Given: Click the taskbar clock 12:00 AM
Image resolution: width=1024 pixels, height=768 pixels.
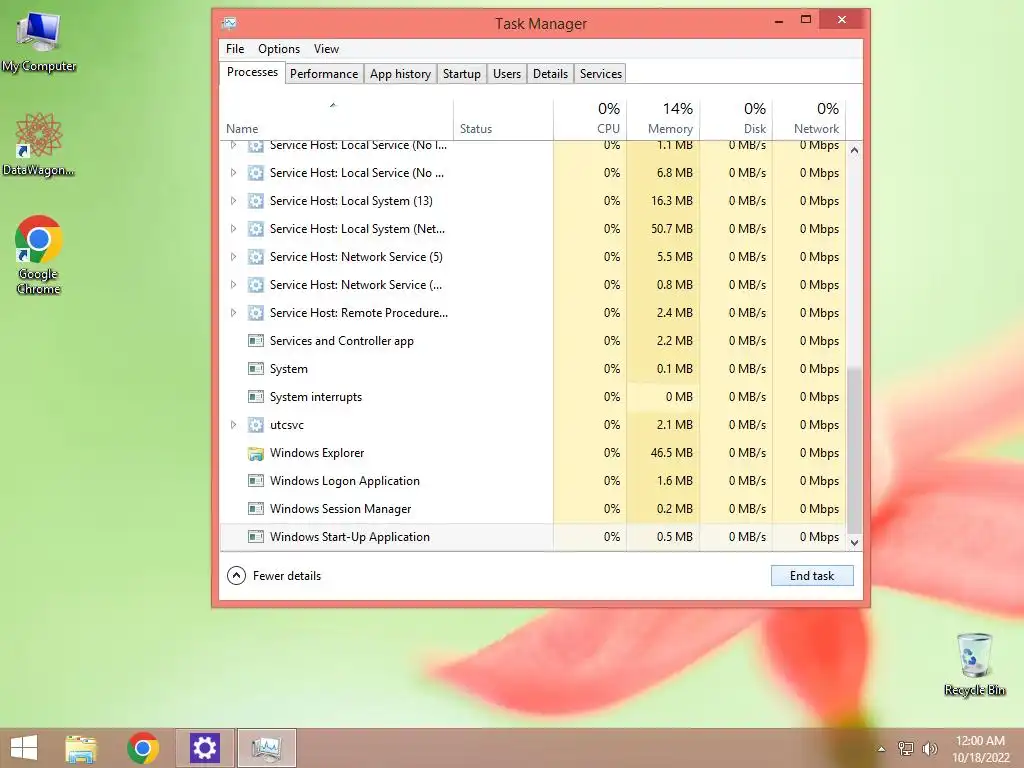Looking at the screenshot, I should 980,741.
